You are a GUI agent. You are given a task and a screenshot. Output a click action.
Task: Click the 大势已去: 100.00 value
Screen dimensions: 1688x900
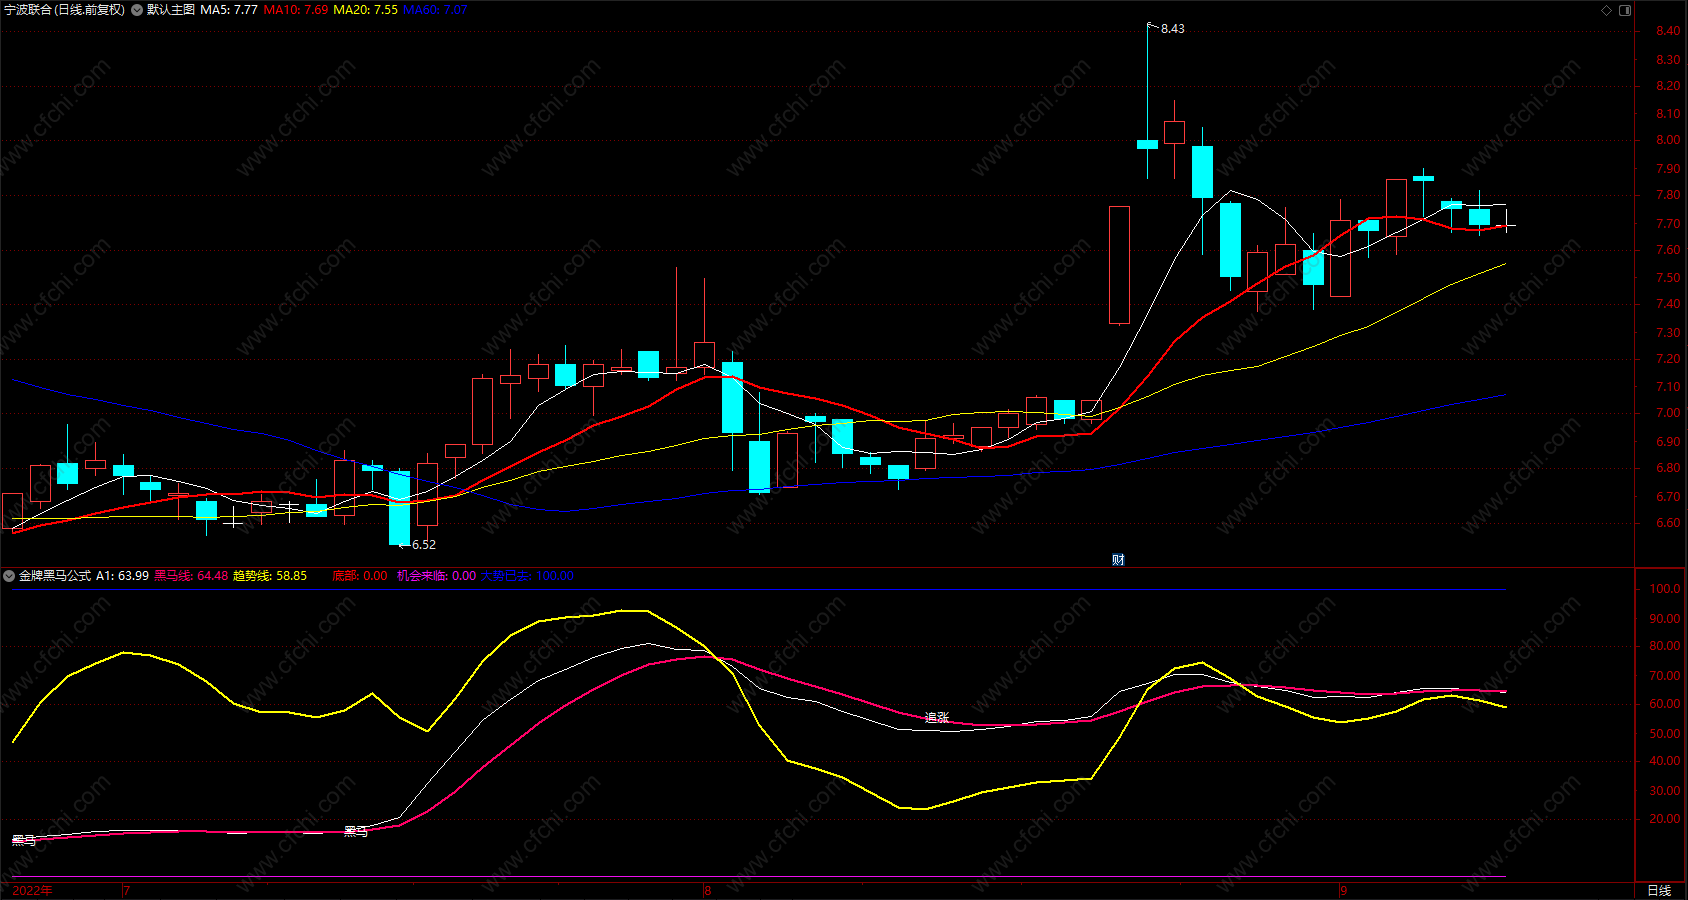tap(527, 576)
